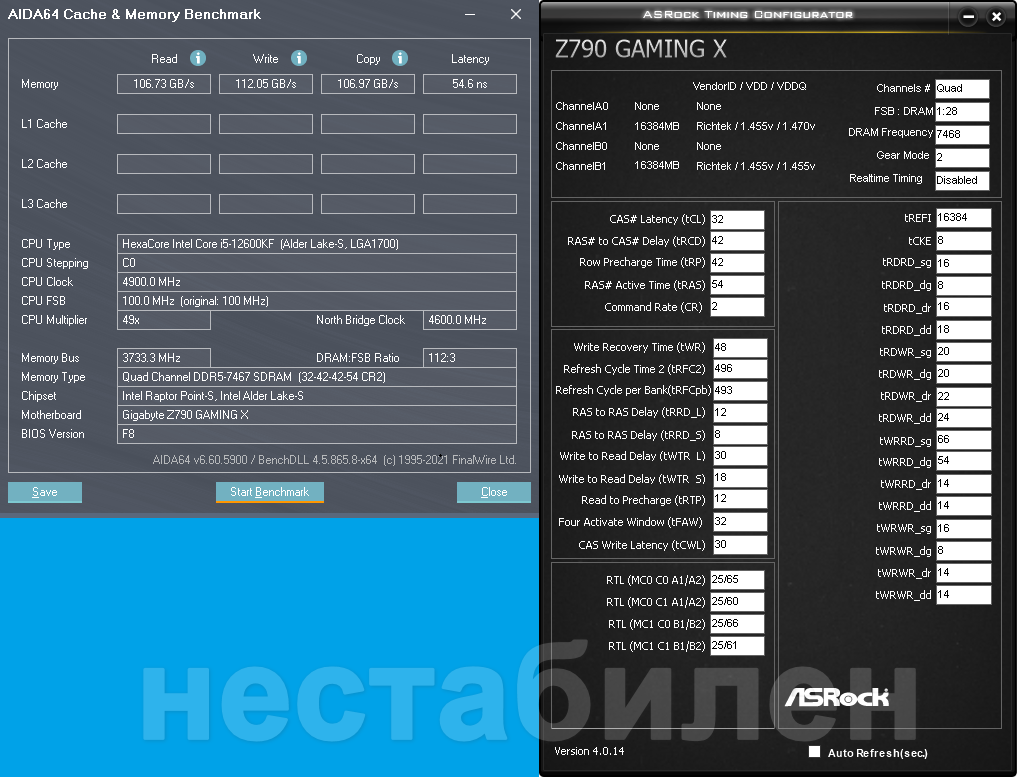Close the AIDA64 benchmark window

[516, 14]
